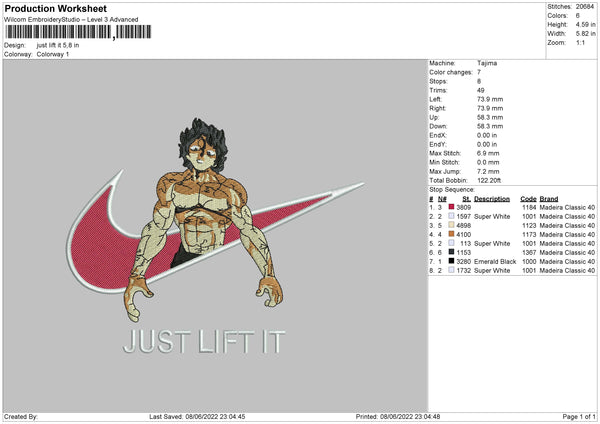Click the 'Last Saved' timestamp in the footer
600x424 pixels.
pos(197,417)
